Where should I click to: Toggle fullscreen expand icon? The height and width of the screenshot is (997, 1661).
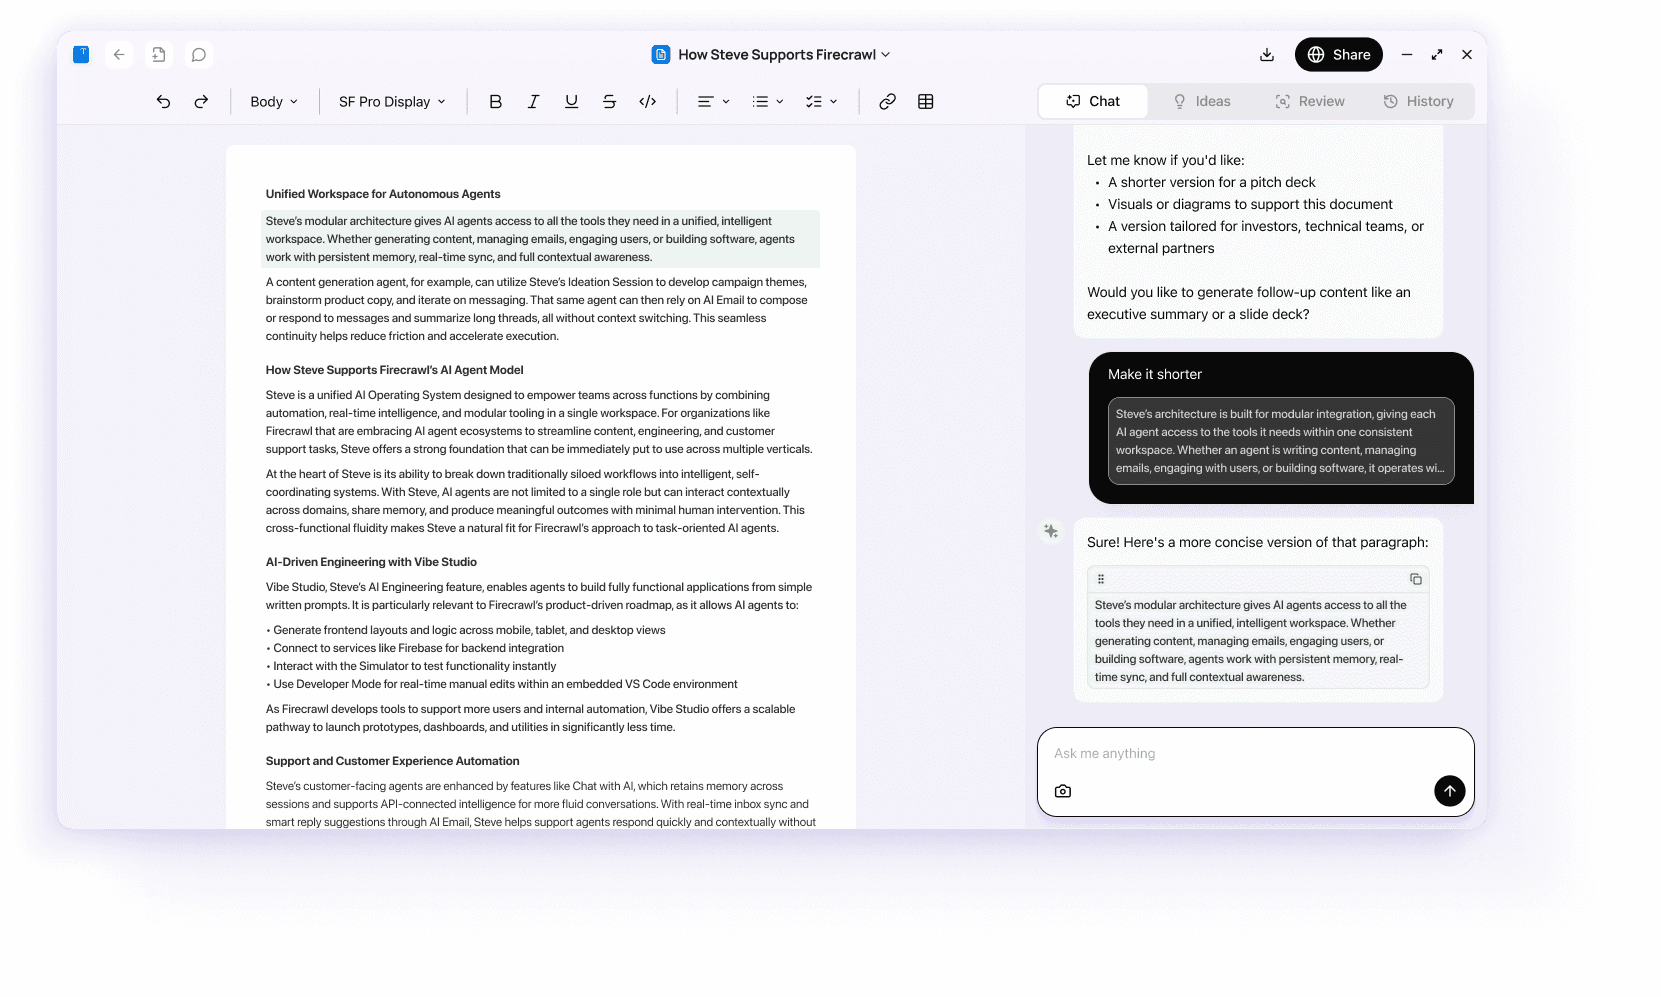tap(1437, 55)
